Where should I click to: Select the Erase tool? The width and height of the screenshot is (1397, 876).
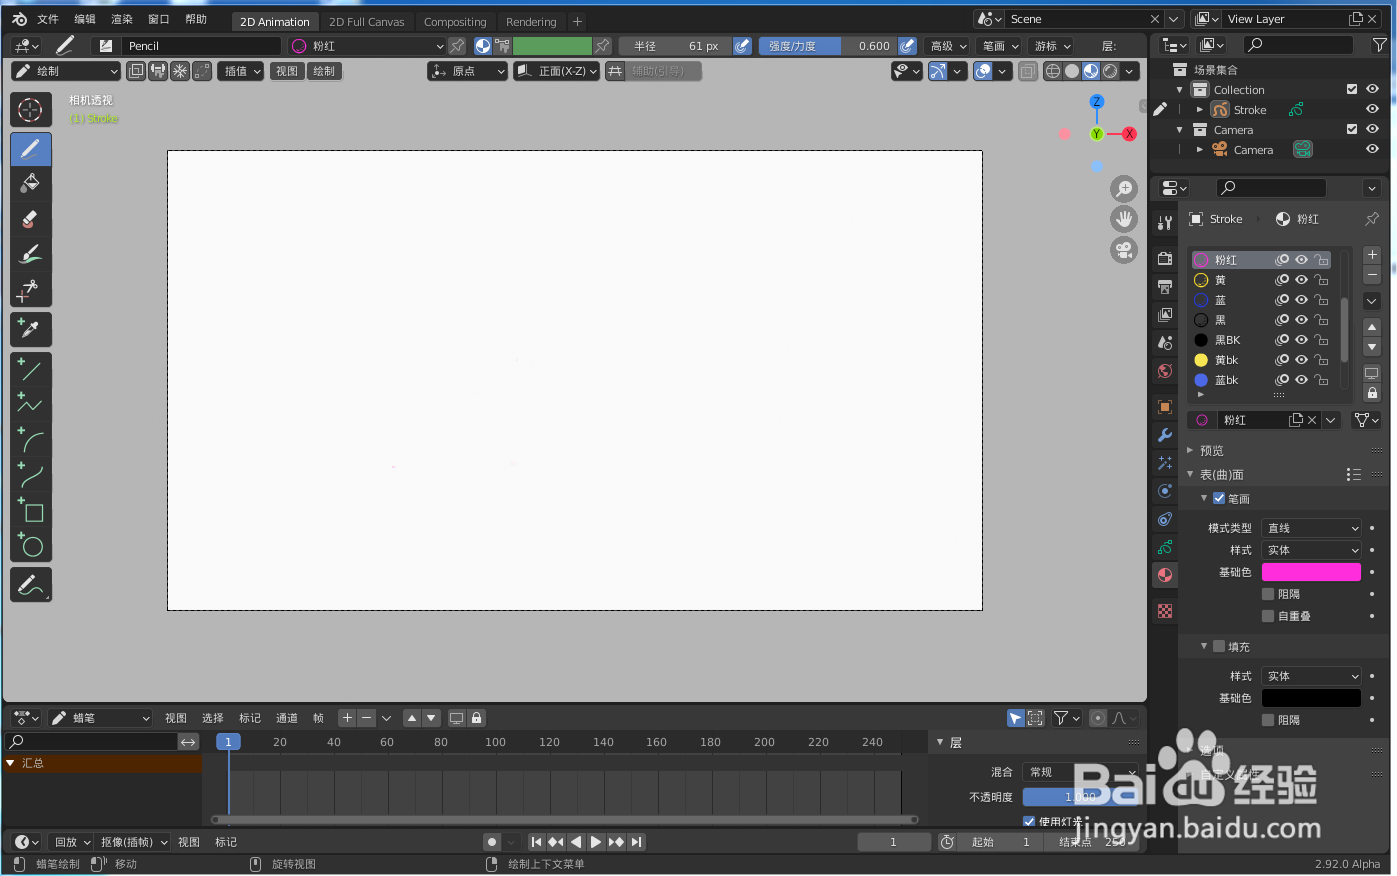pos(31,219)
